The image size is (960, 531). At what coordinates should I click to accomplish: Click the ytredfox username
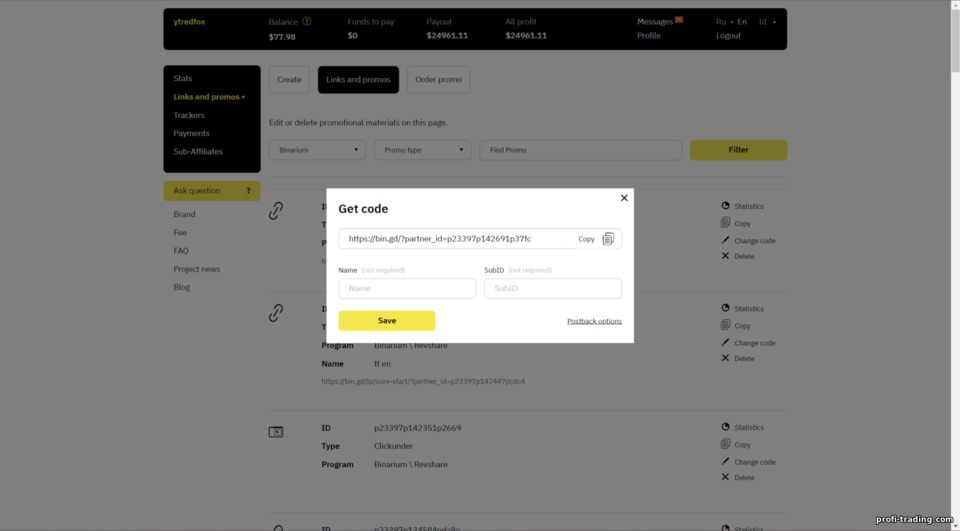(x=189, y=21)
